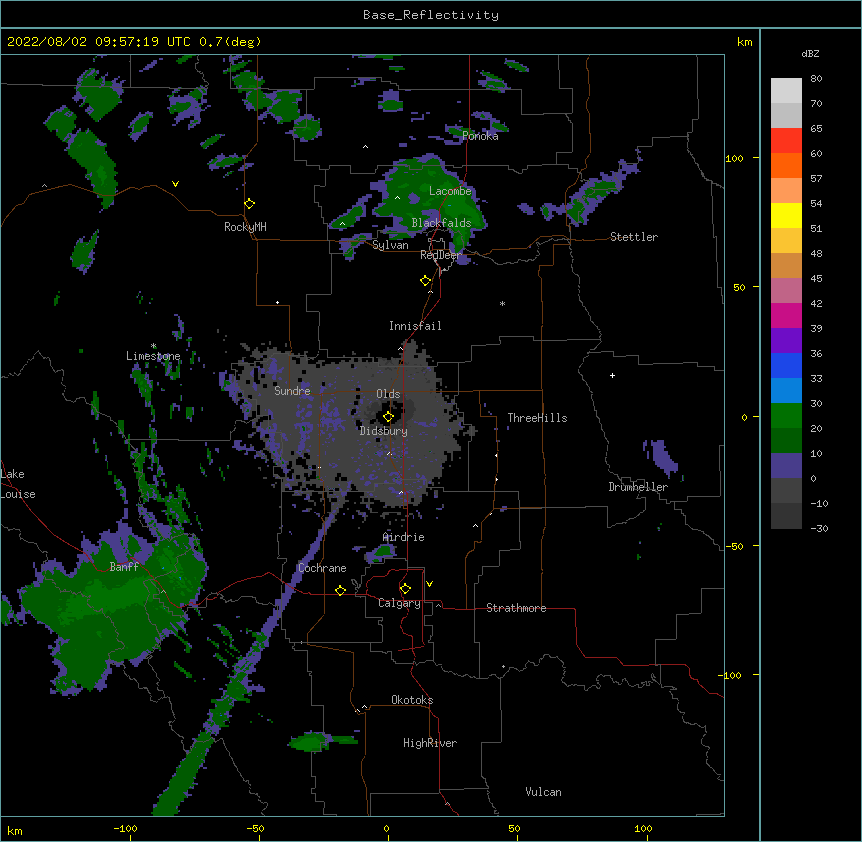Screen dimensions: 862x842
Task: Click the -100 tick label on horizontal axis
Action: click(x=125, y=828)
